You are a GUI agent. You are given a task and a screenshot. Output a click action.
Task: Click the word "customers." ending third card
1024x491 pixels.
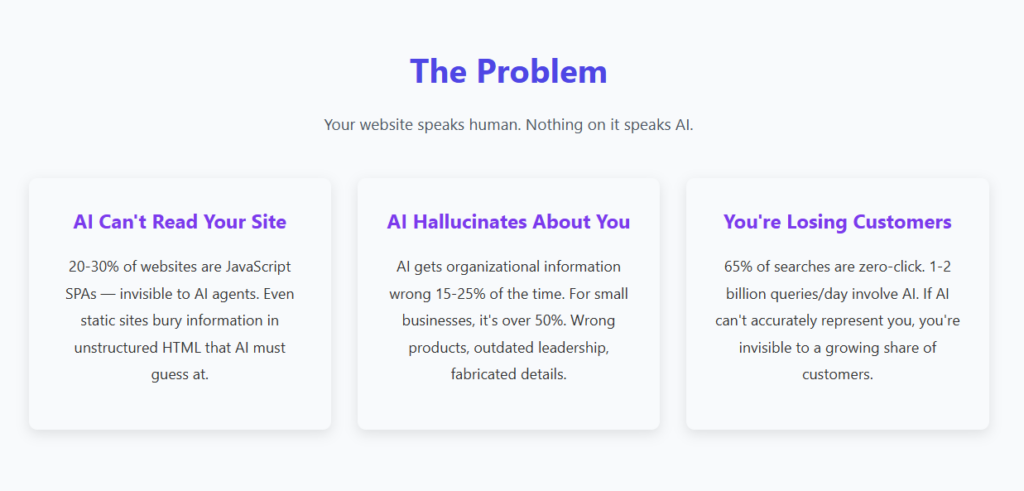[837, 374]
